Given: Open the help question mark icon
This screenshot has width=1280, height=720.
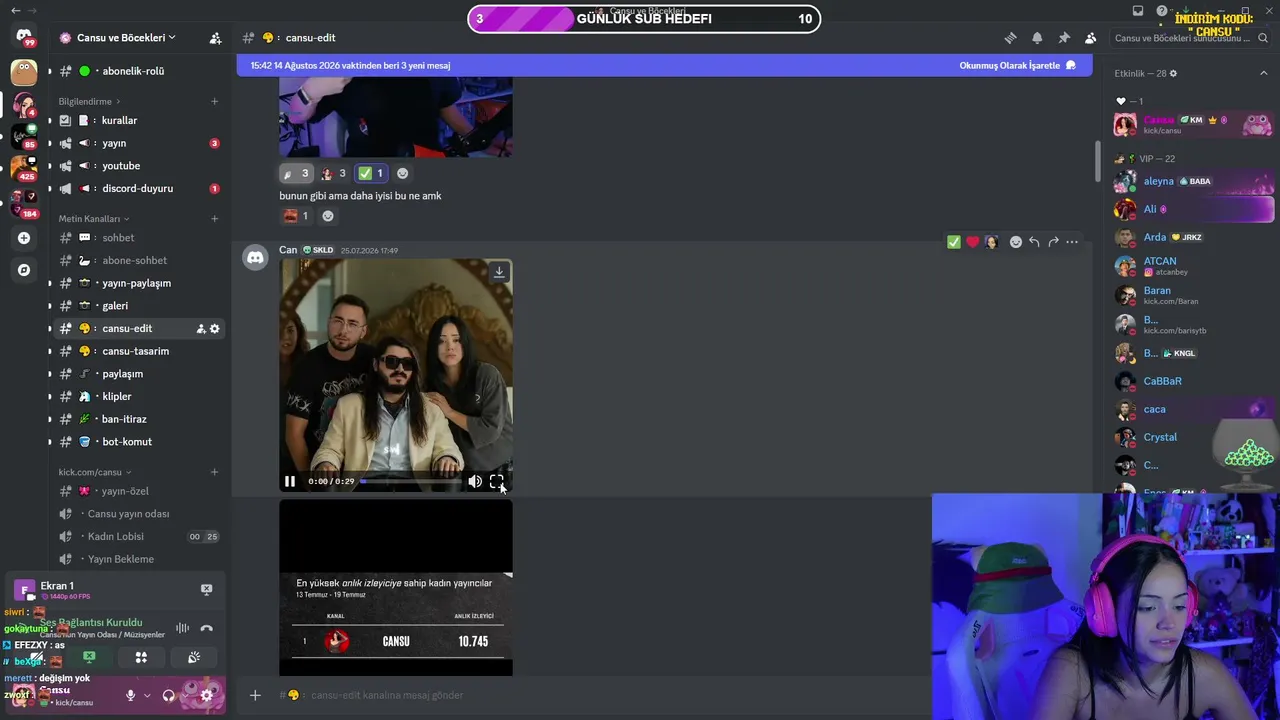Looking at the screenshot, I should click(x=1161, y=11).
